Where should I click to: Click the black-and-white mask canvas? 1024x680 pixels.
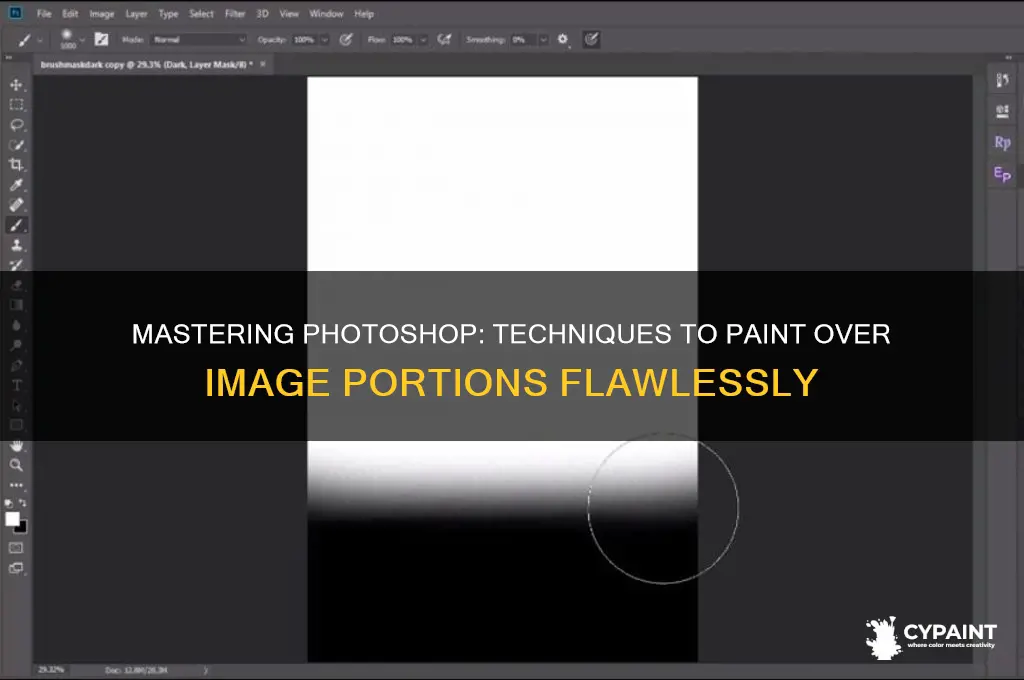coord(502,369)
